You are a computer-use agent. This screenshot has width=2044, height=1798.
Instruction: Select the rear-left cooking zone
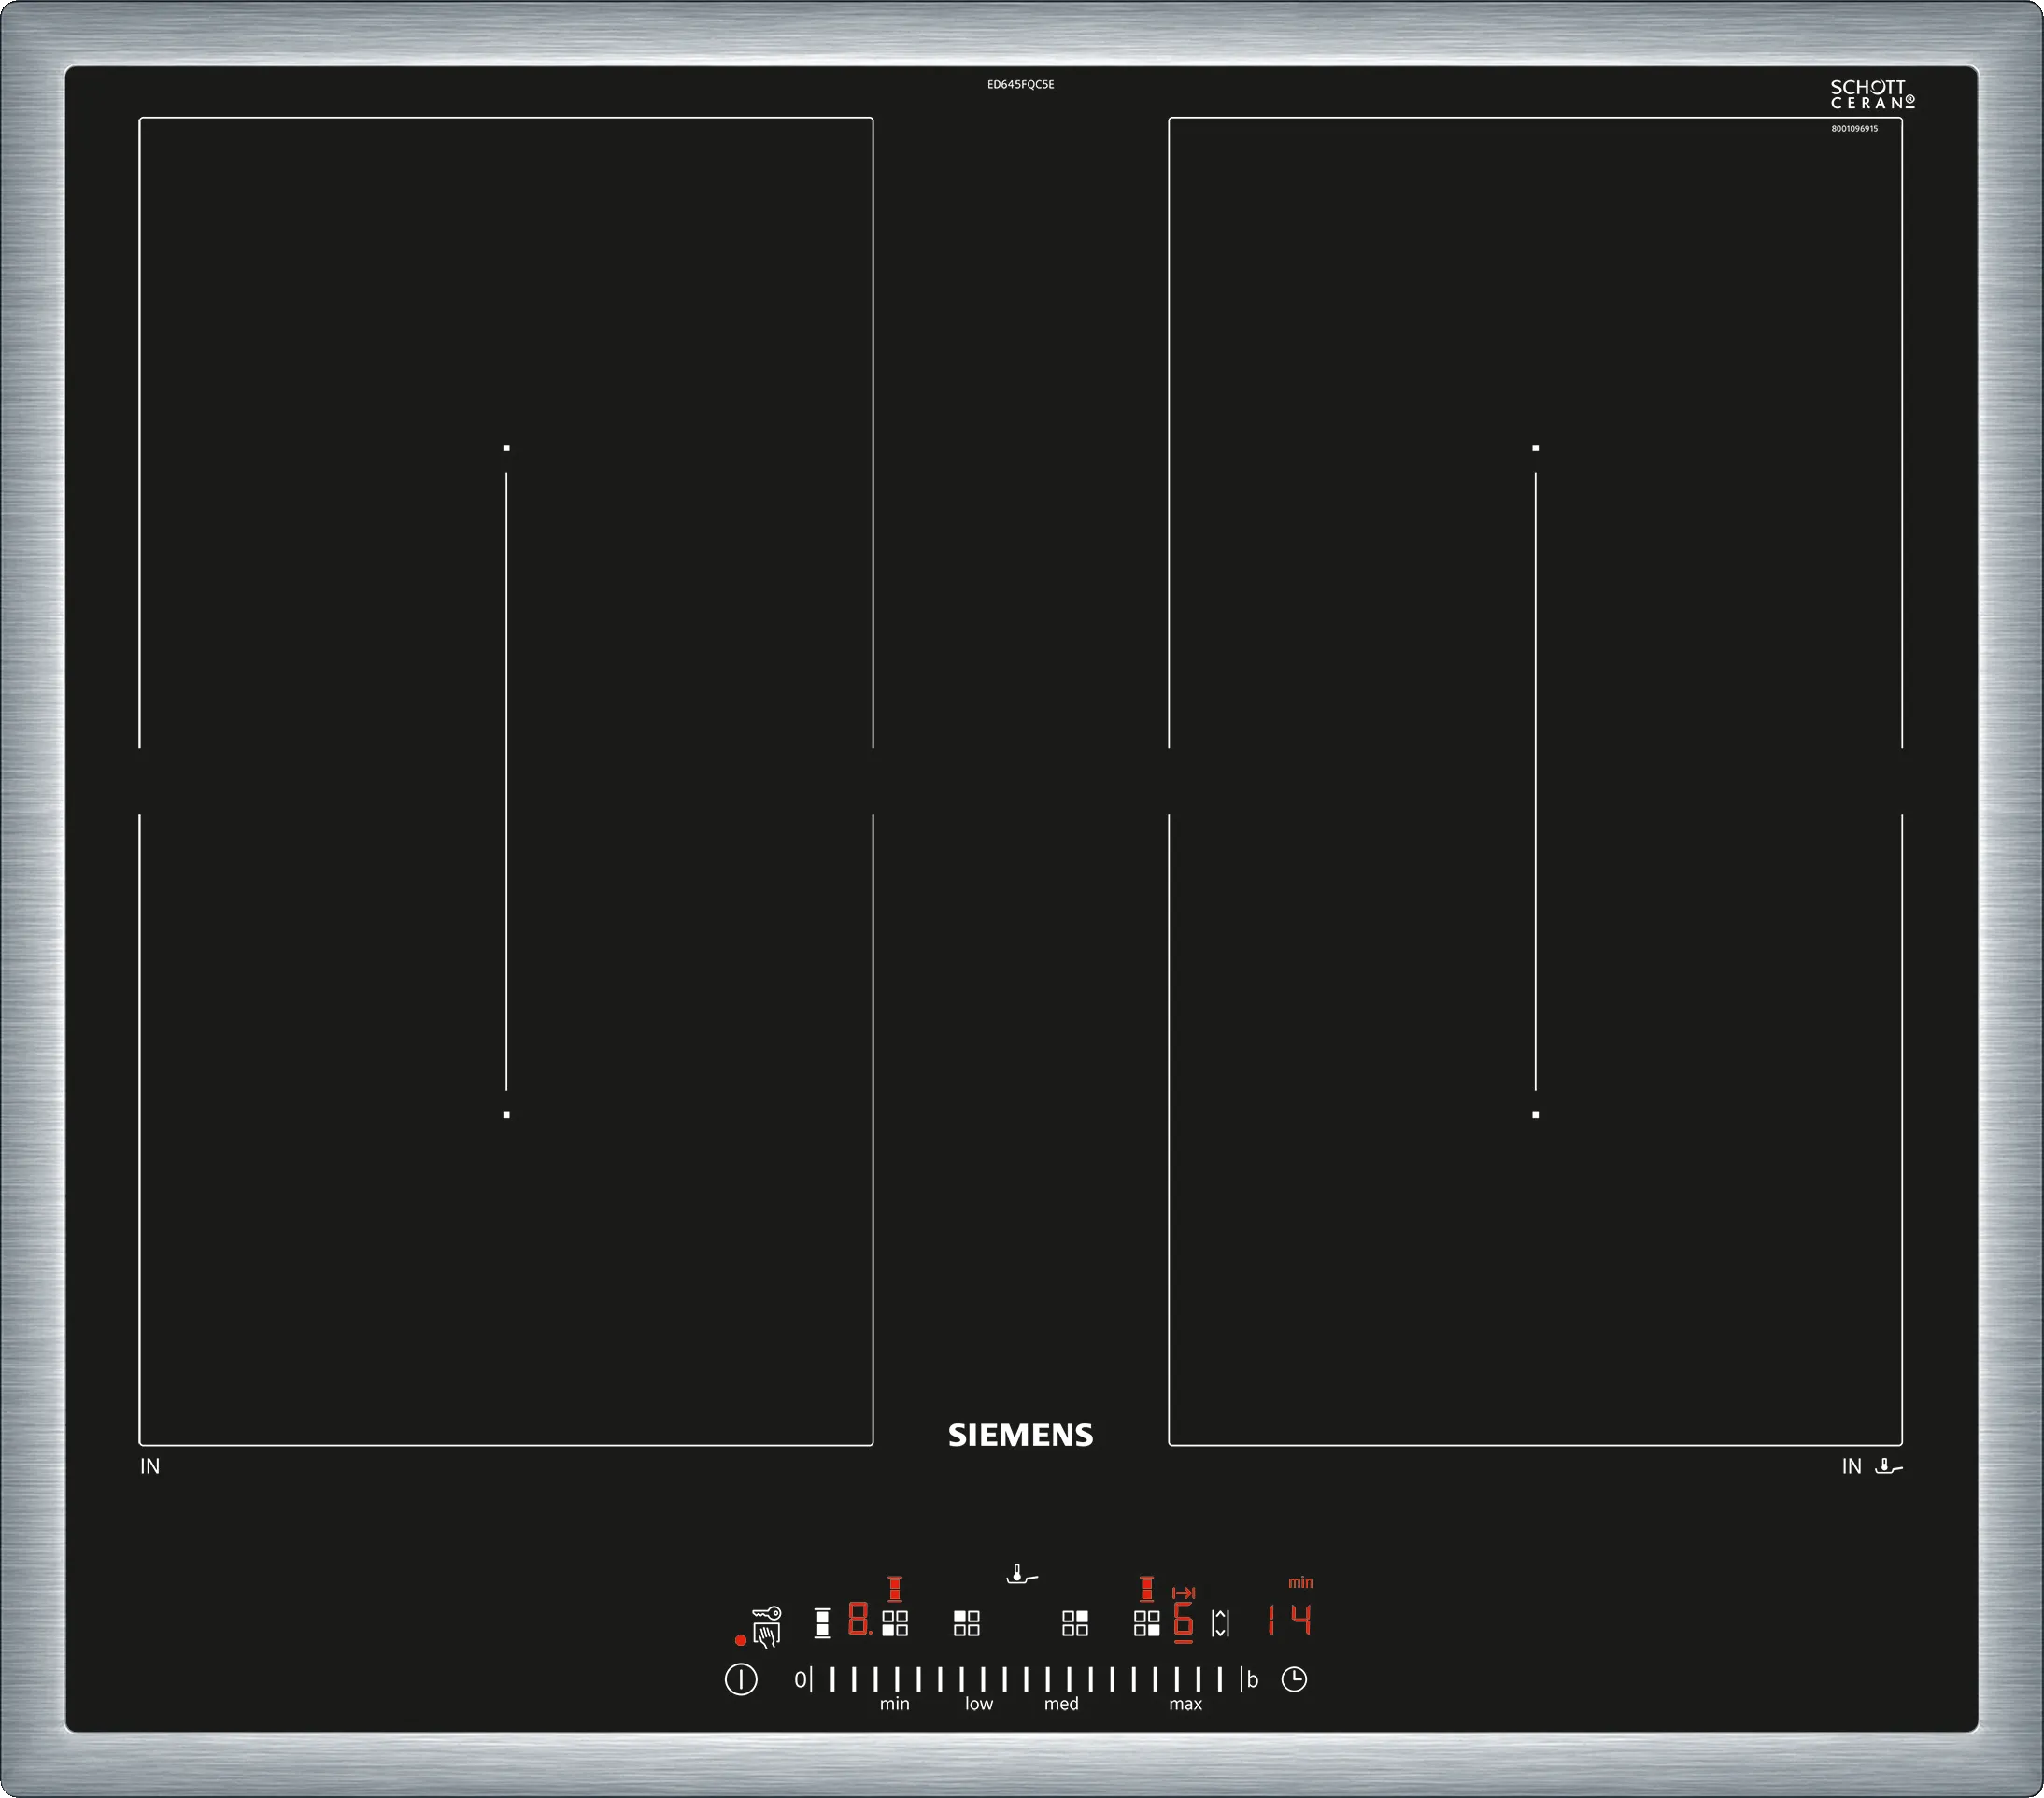[x=967, y=1623]
